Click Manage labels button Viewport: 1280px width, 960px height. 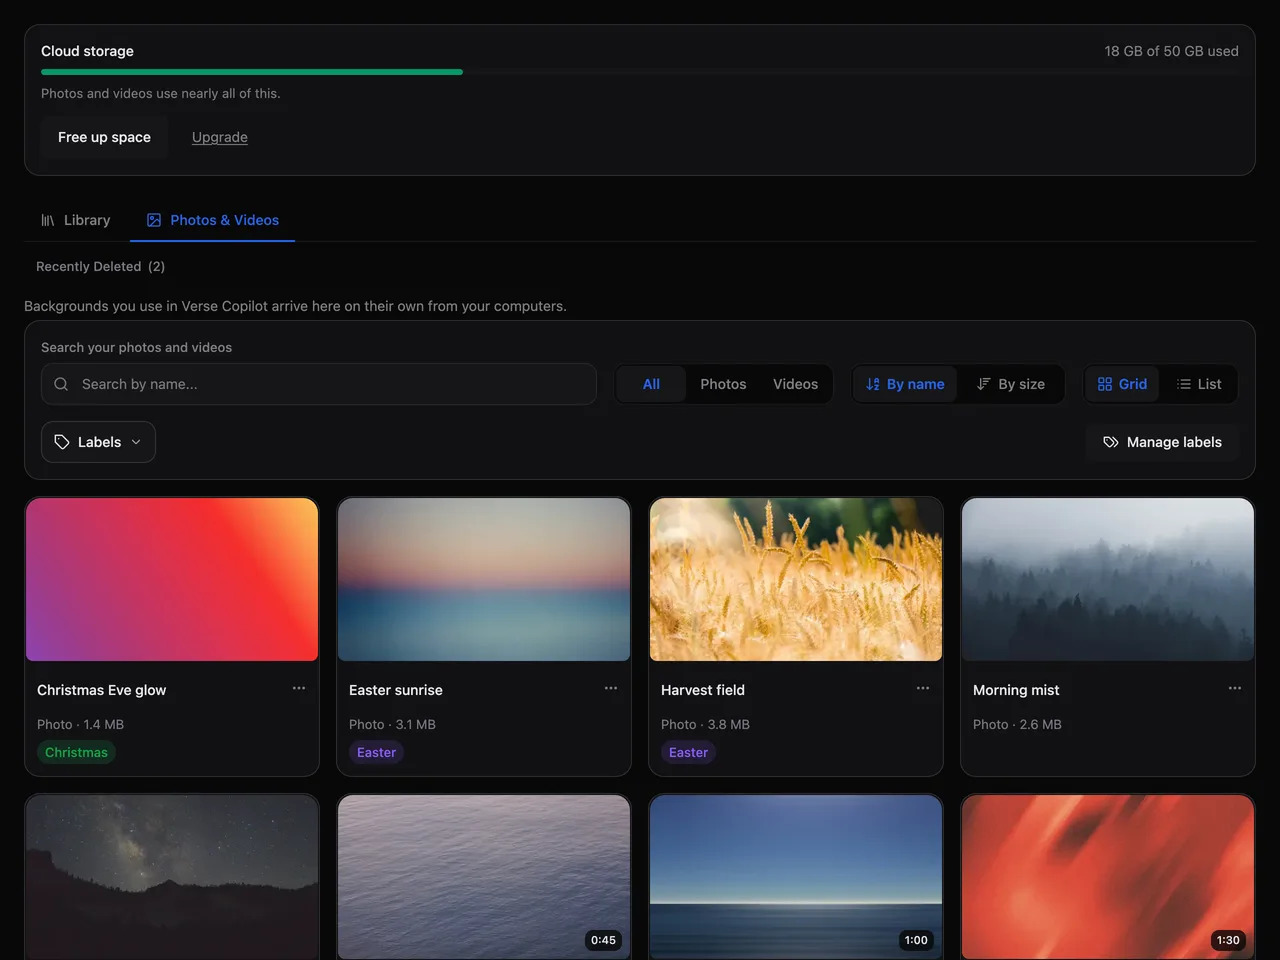(x=1162, y=442)
